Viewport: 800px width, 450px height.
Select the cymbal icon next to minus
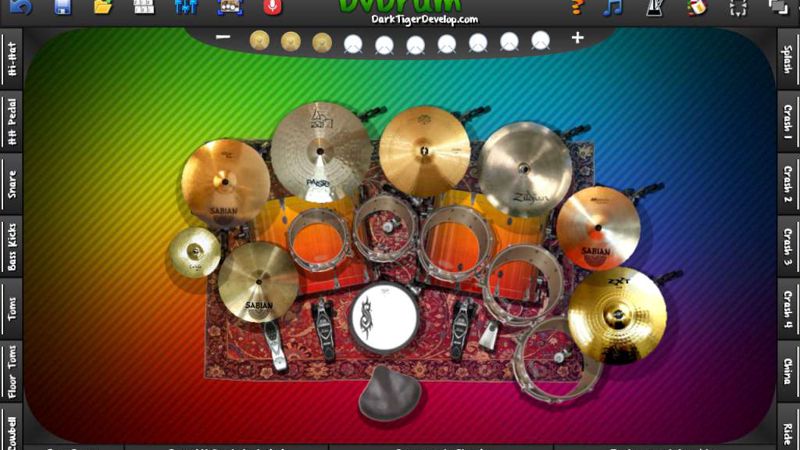pyautogui.click(x=260, y=40)
